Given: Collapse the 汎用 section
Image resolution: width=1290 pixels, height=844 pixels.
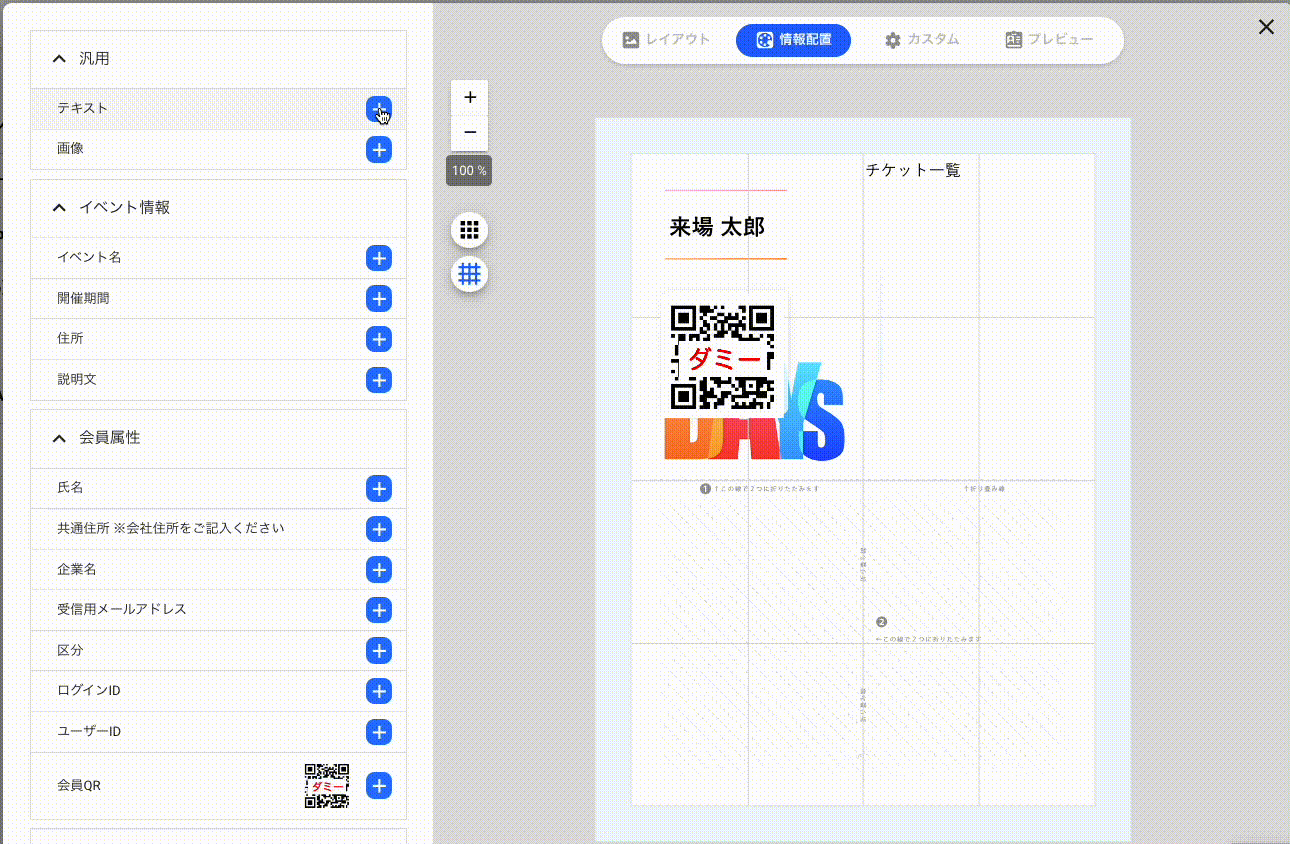Looking at the screenshot, I should pos(59,59).
